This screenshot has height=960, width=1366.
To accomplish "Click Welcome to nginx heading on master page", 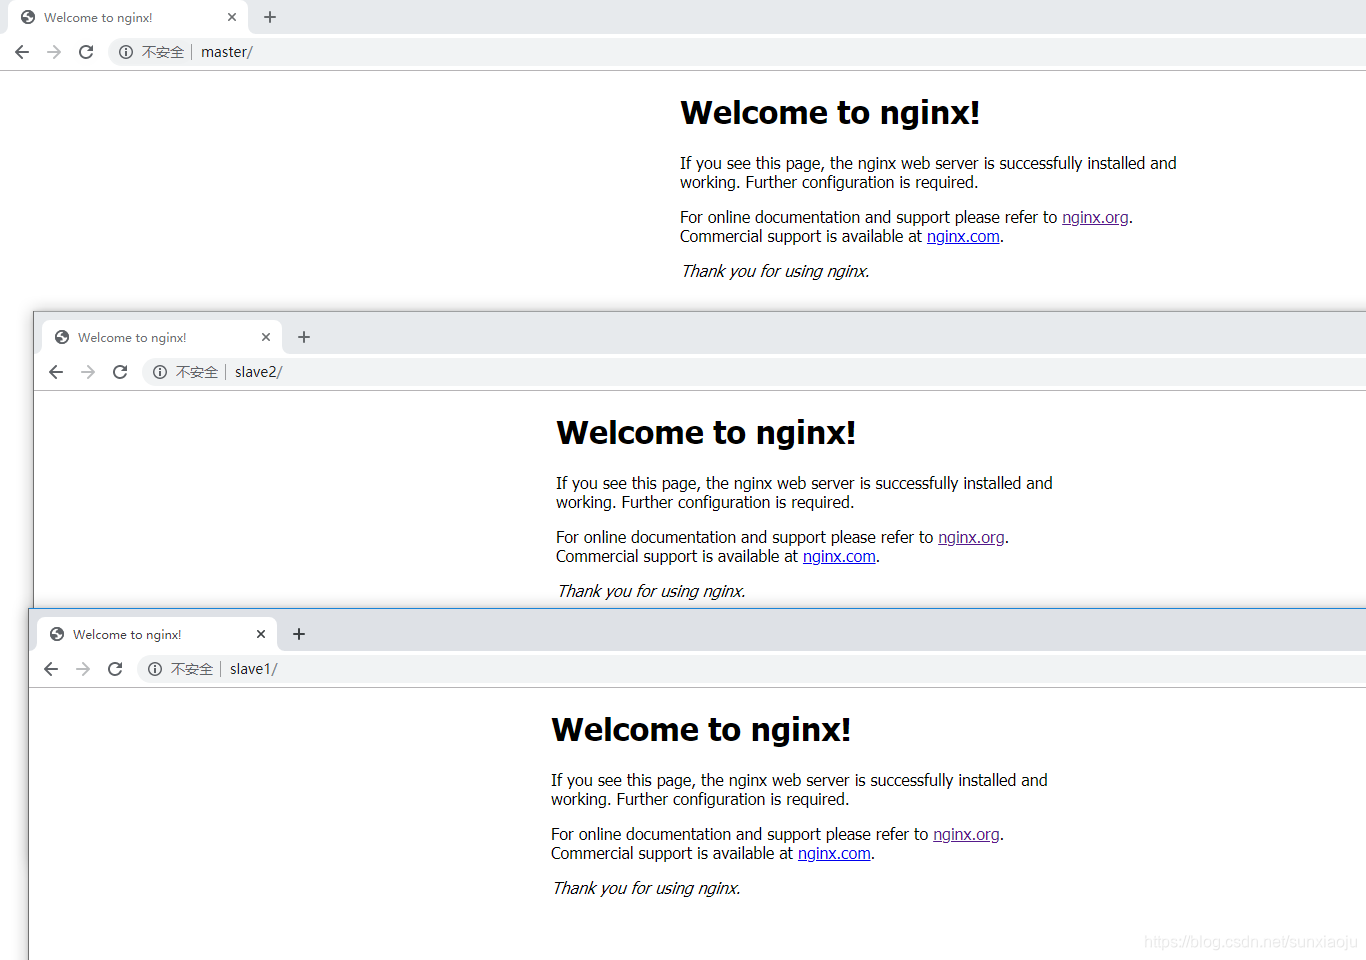I will point(830,113).
